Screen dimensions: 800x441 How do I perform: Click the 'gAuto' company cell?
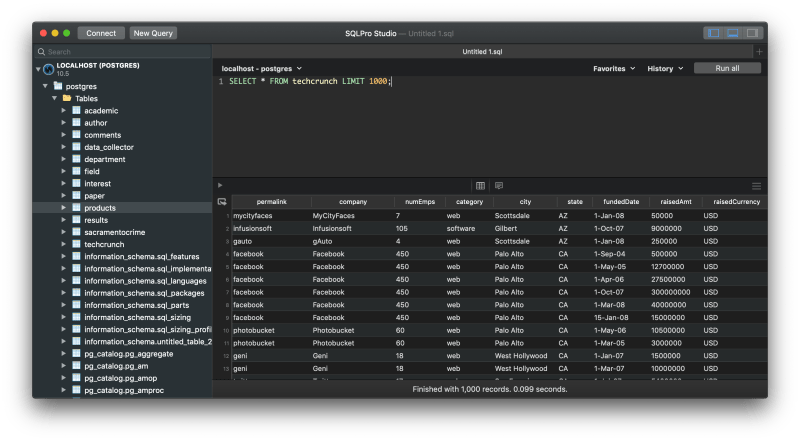click(x=322, y=241)
